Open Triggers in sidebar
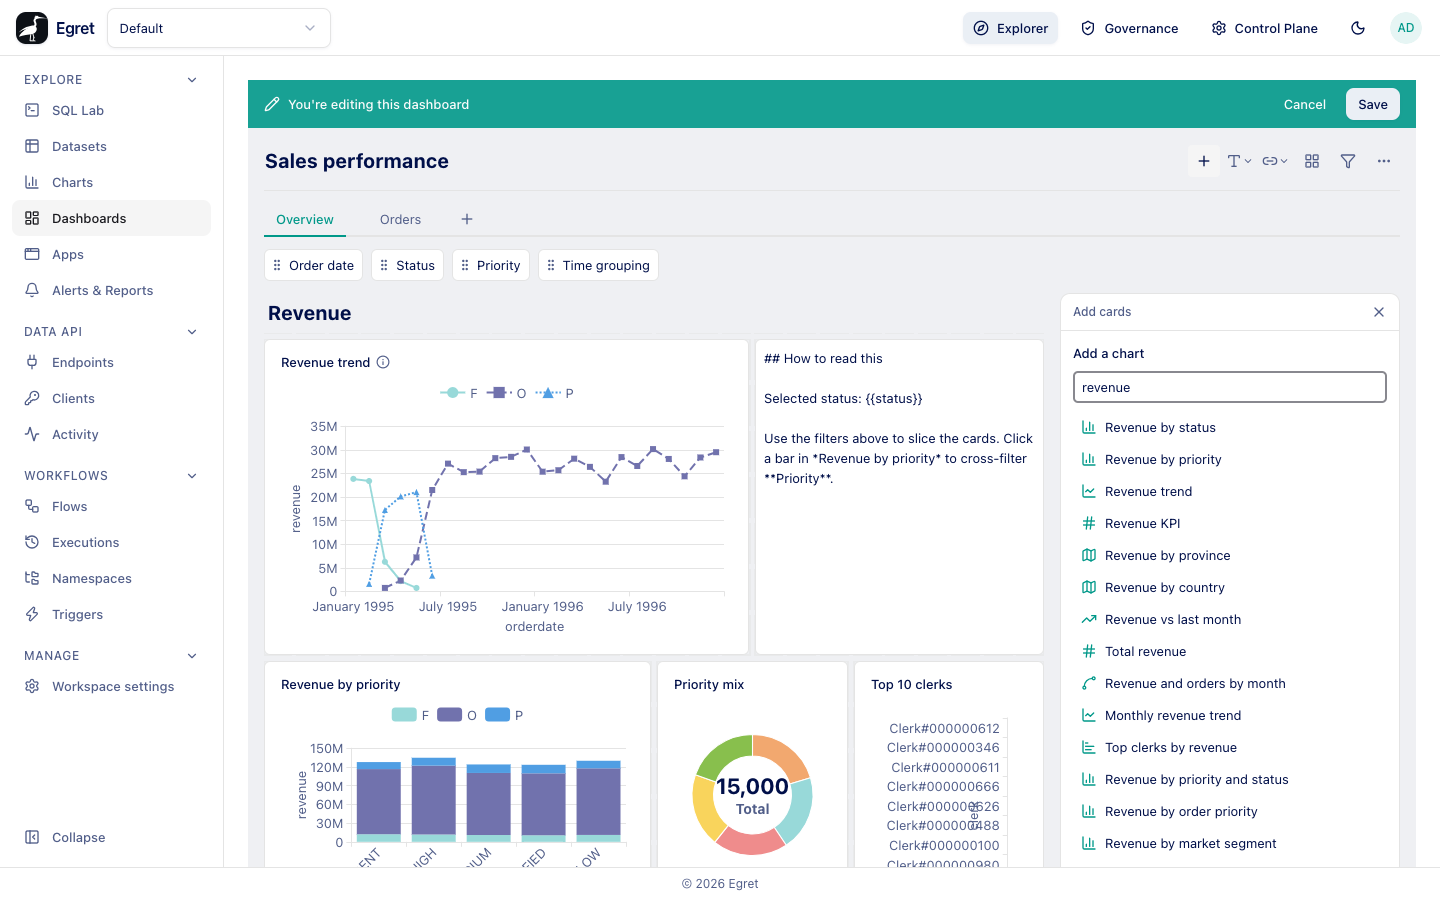1440x900 pixels. point(112,614)
